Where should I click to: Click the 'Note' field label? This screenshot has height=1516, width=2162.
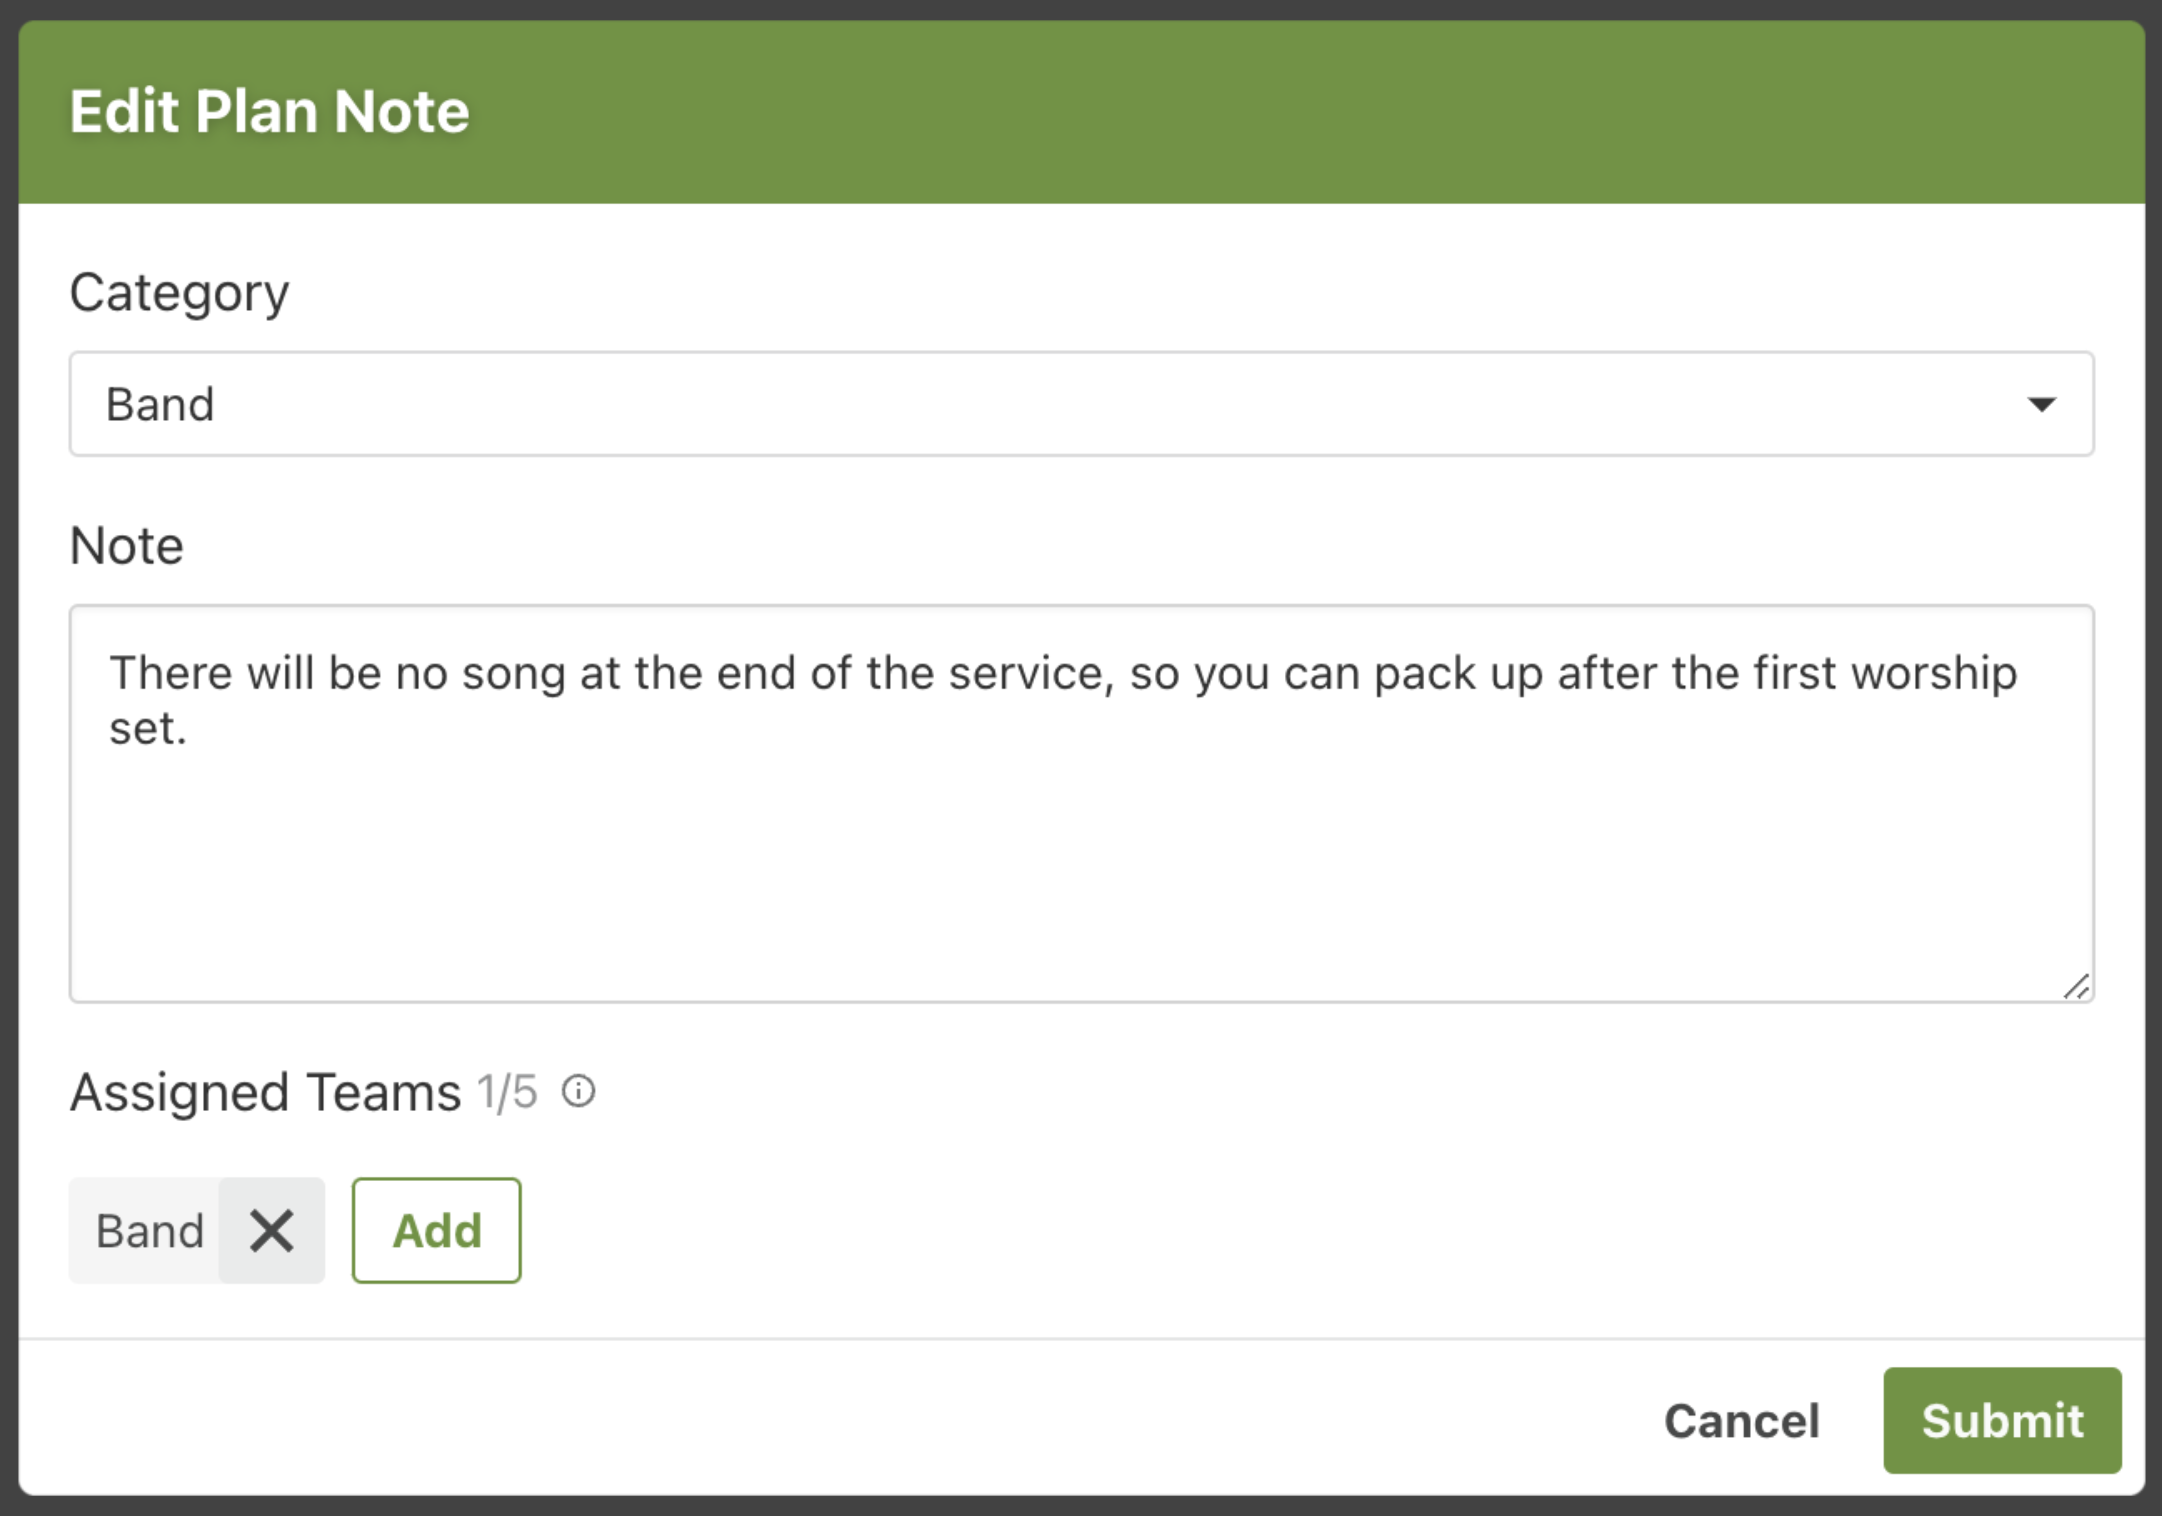click(x=126, y=546)
